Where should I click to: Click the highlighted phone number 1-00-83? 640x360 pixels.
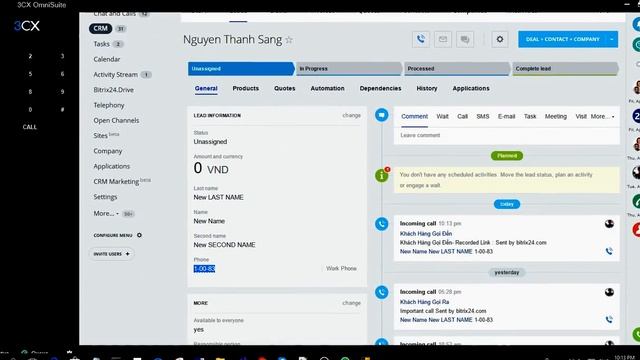204,269
